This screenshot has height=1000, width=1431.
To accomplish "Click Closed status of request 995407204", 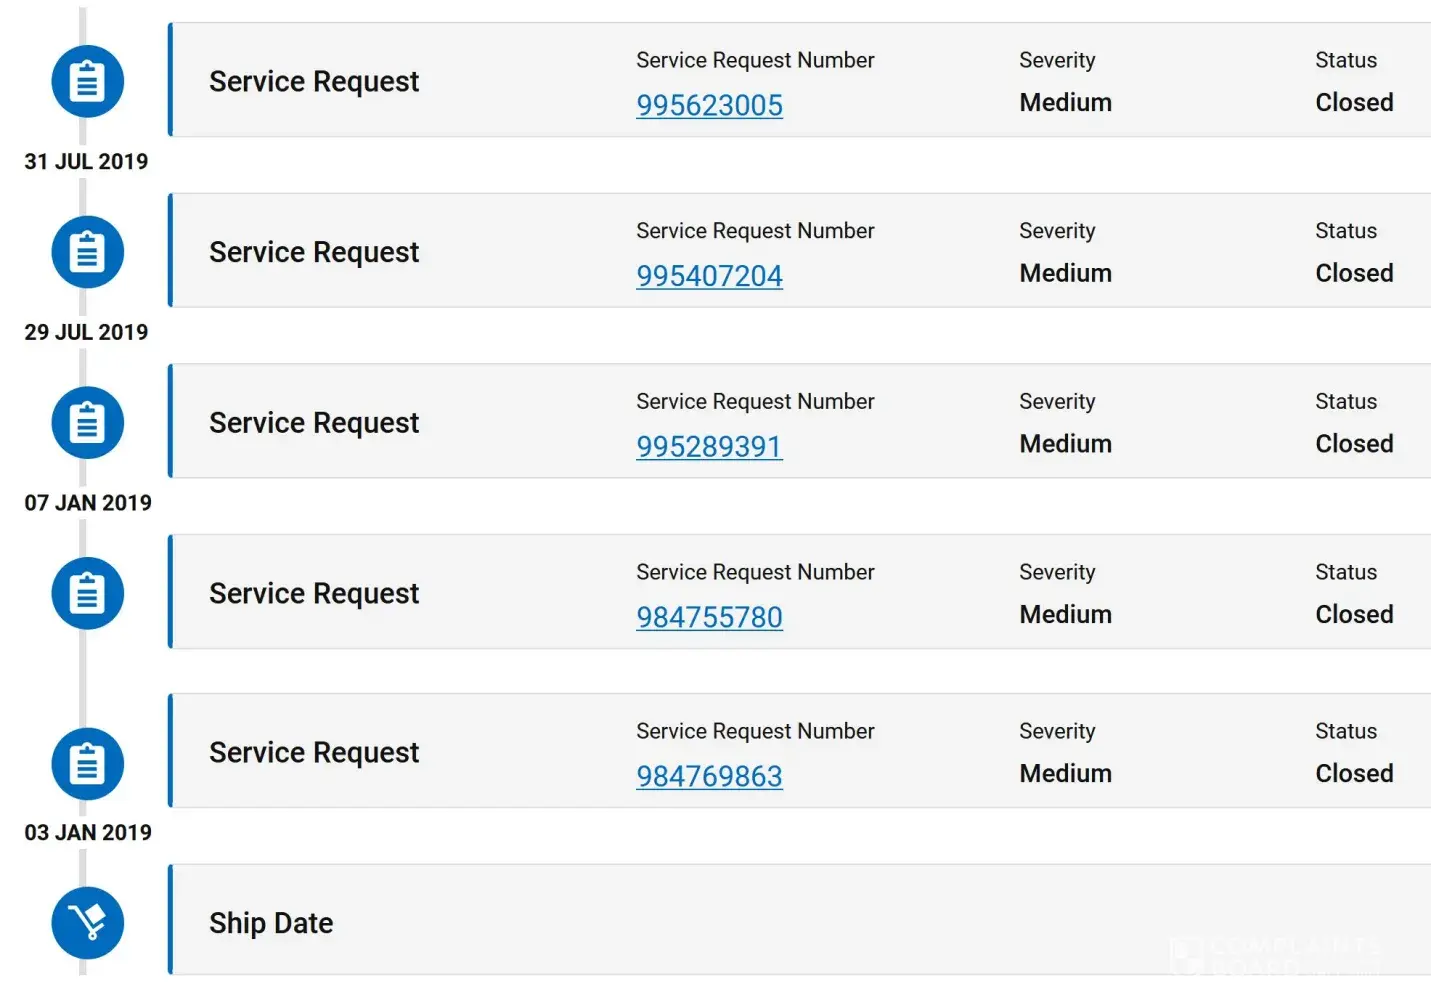I will tap(1354, 273).
